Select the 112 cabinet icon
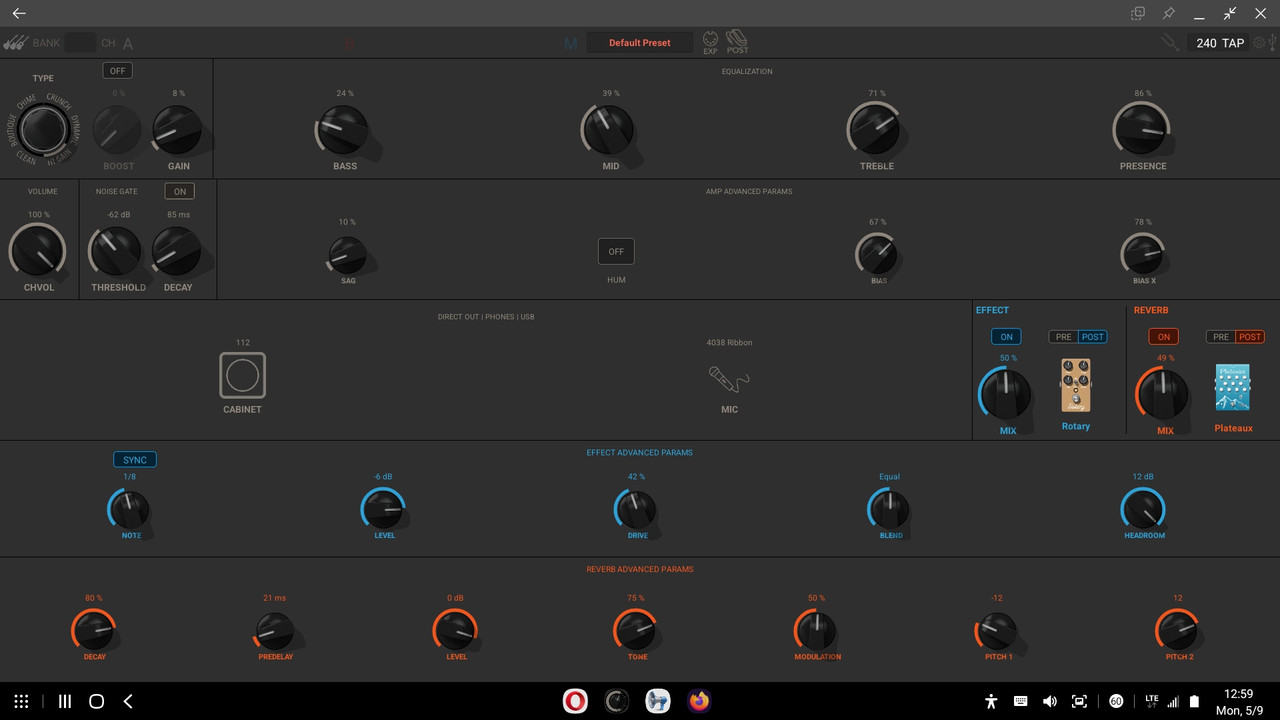This screenshot has width=1280, height=720. [242, 375]
